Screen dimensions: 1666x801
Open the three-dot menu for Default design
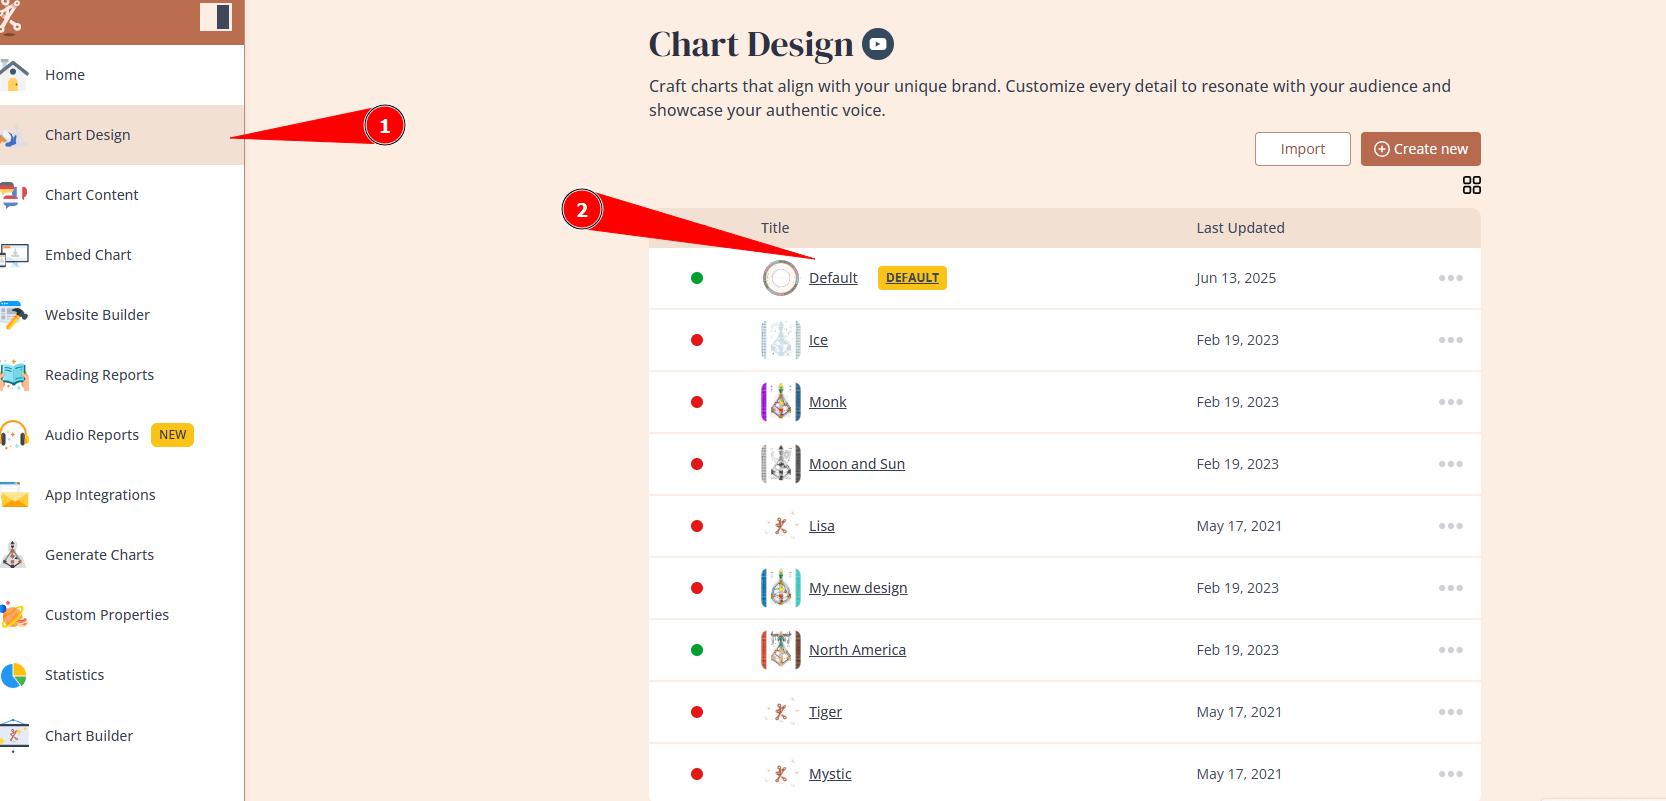tap(1450, 278)
